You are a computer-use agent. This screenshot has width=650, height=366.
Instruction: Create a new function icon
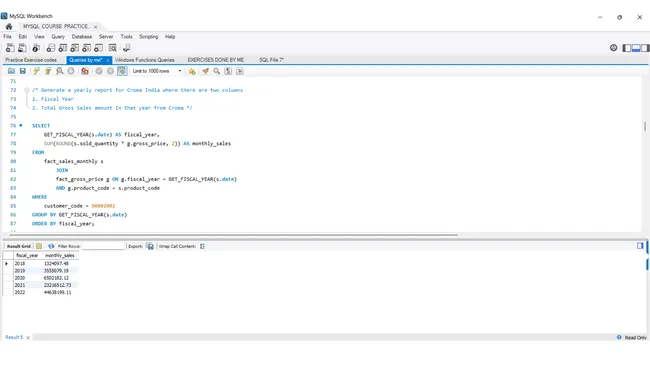tap(98, 48)
